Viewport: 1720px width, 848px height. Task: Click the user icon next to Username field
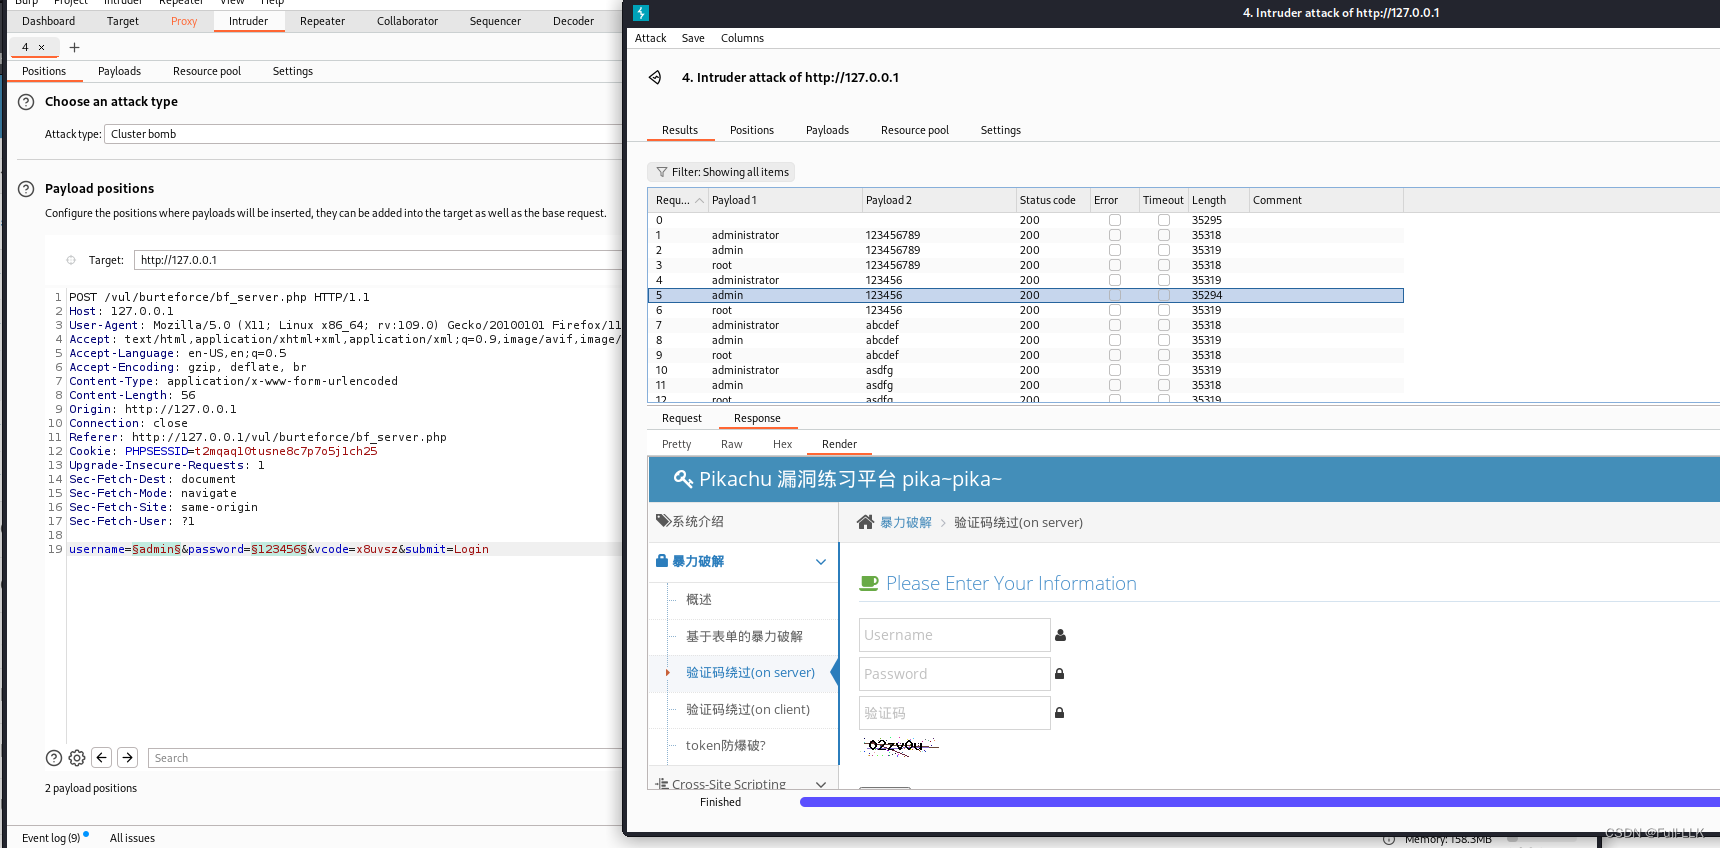click(1061, 635)
